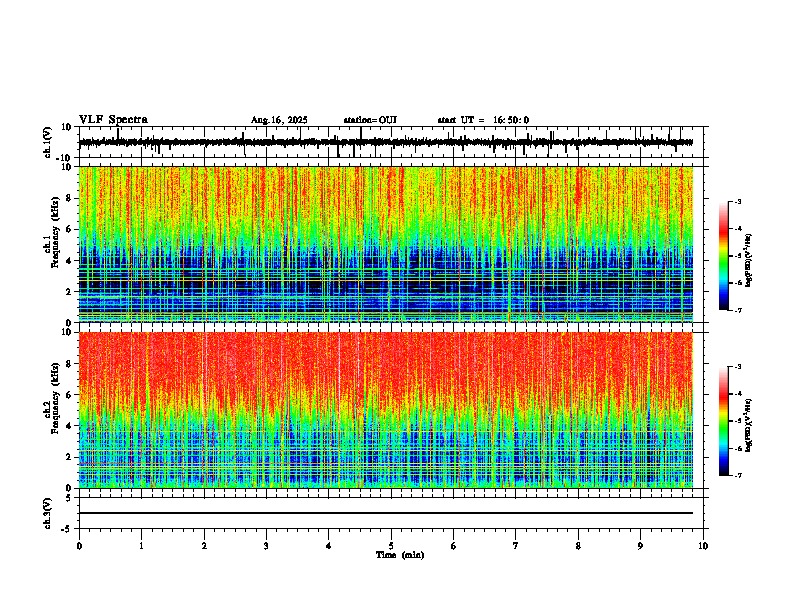Click the ch.1 "Frequency (kHz)" axis label
792x612 pixels.
pyautogui.click(x=54, y=232)
